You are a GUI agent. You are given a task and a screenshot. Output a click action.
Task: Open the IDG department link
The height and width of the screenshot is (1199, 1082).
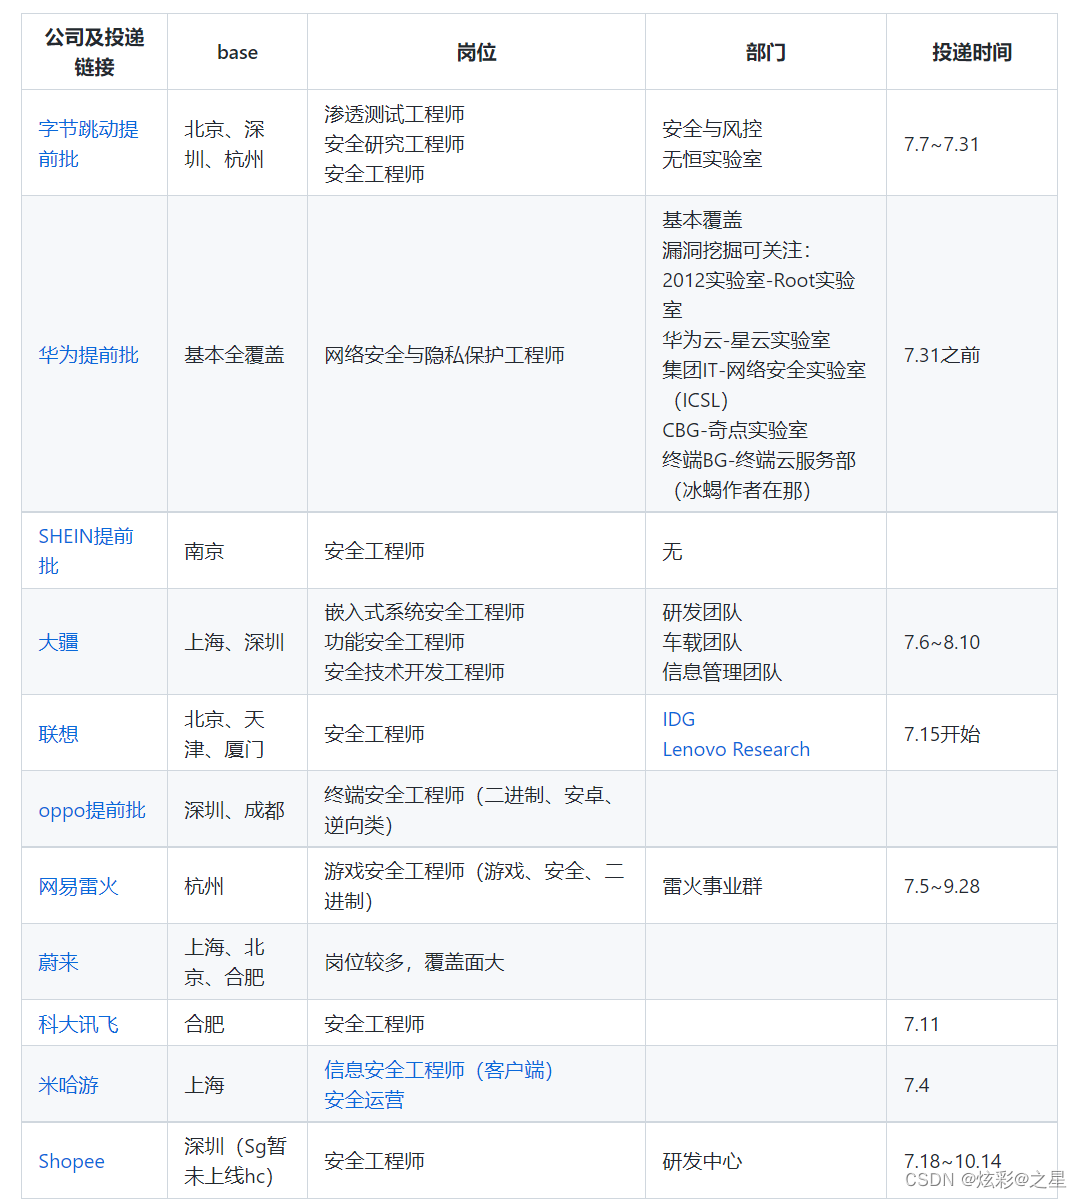tap(678, 720)
